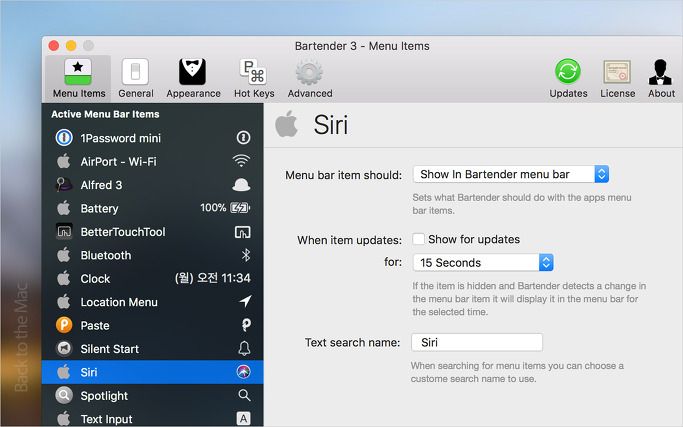Select Paste in the list
The image size is (683, 427).
point(152,326)
